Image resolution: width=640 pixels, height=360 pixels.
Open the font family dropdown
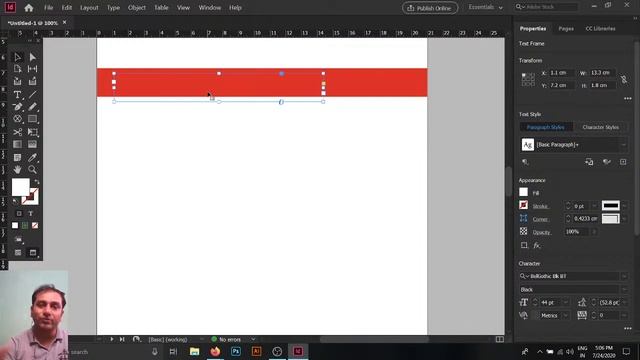[624, 276]
